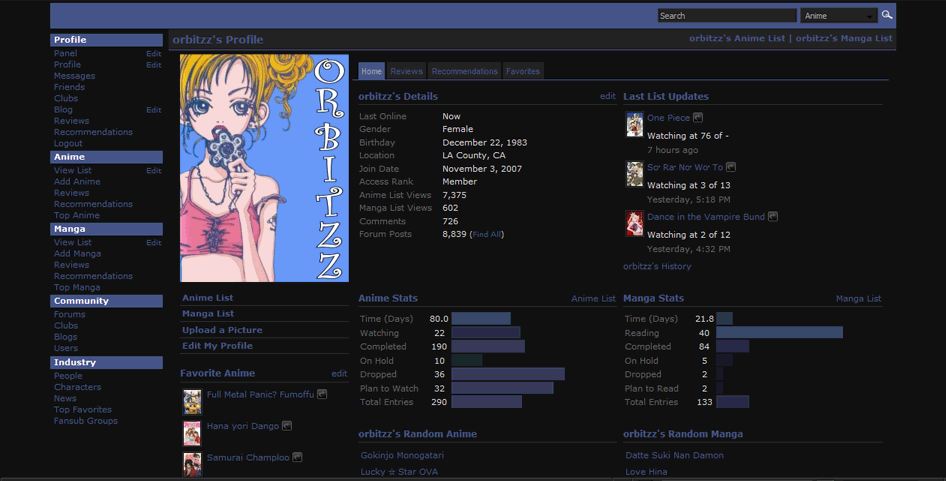The image size is (946, 481).
Task: Open the So Ra No Wo To thumbnail
Action: coord(634,174)
